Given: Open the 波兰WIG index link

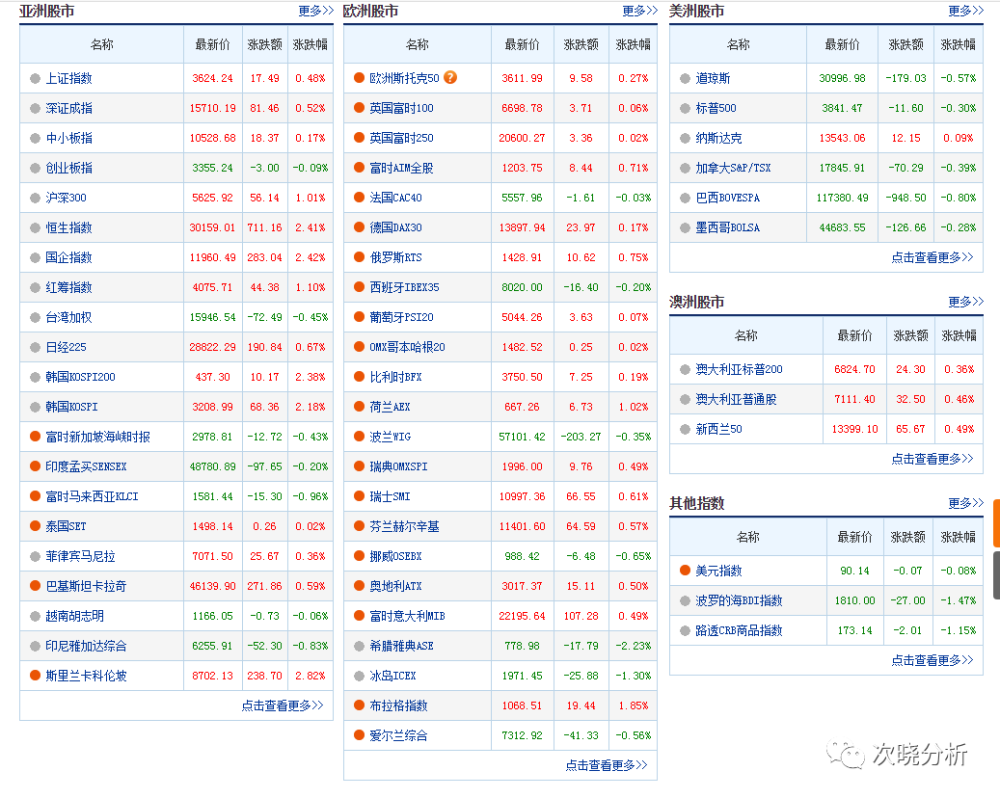Looking at the screenshot, I should pos(390,437).
